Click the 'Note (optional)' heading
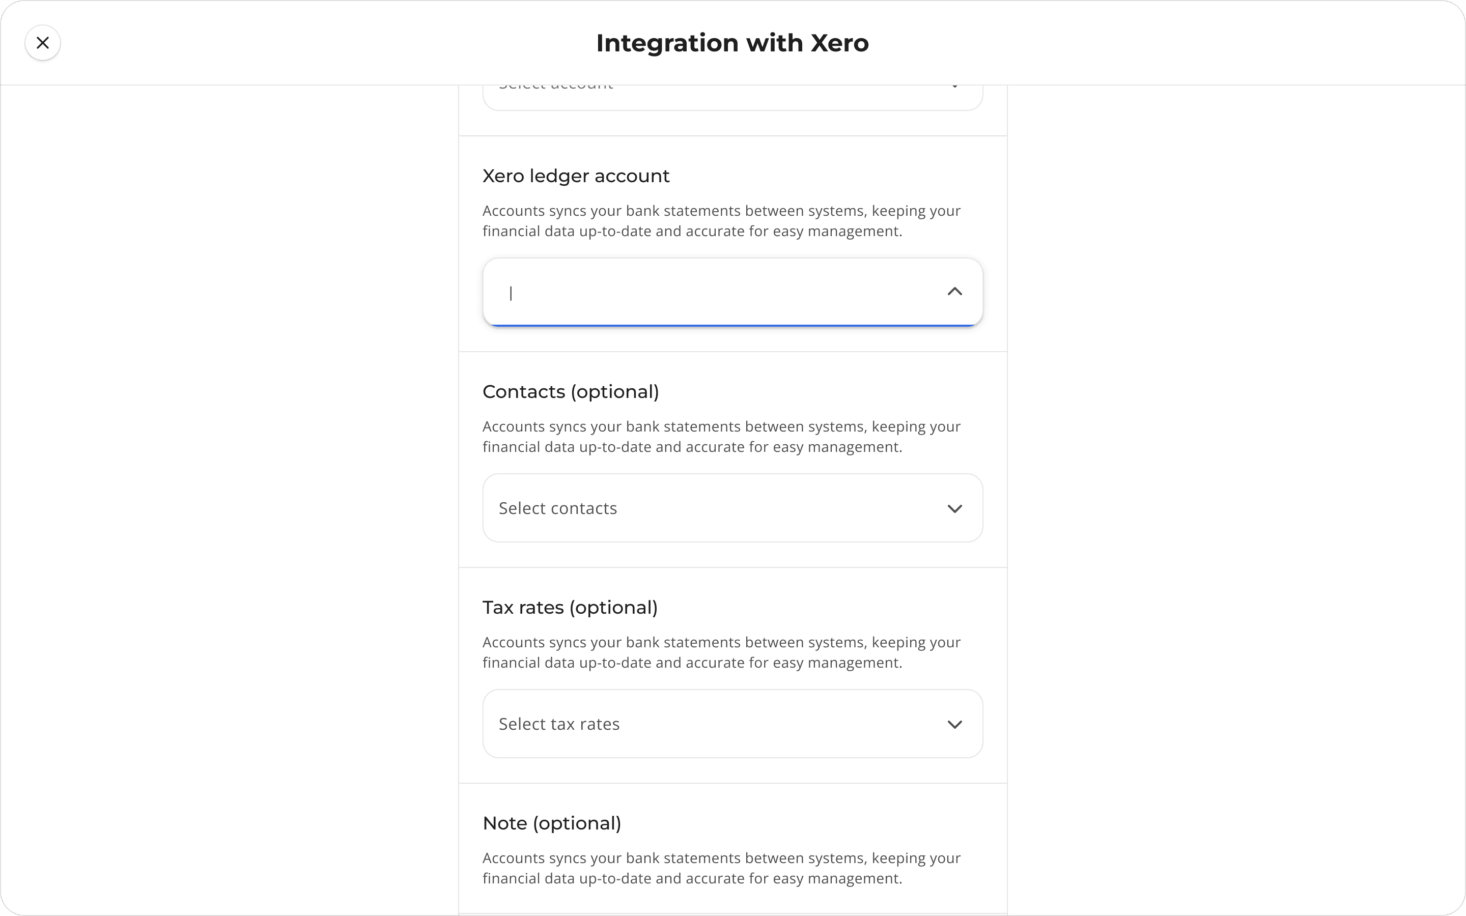The width and height of the screenshot is (1466, 916). coord(552,823)
